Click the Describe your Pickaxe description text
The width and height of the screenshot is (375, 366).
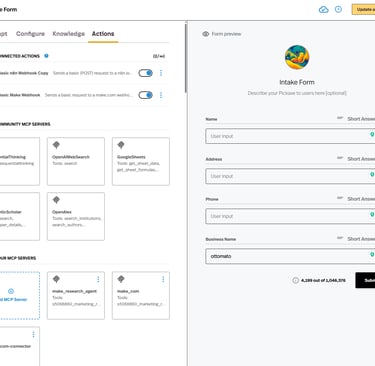tap(297, 93)
